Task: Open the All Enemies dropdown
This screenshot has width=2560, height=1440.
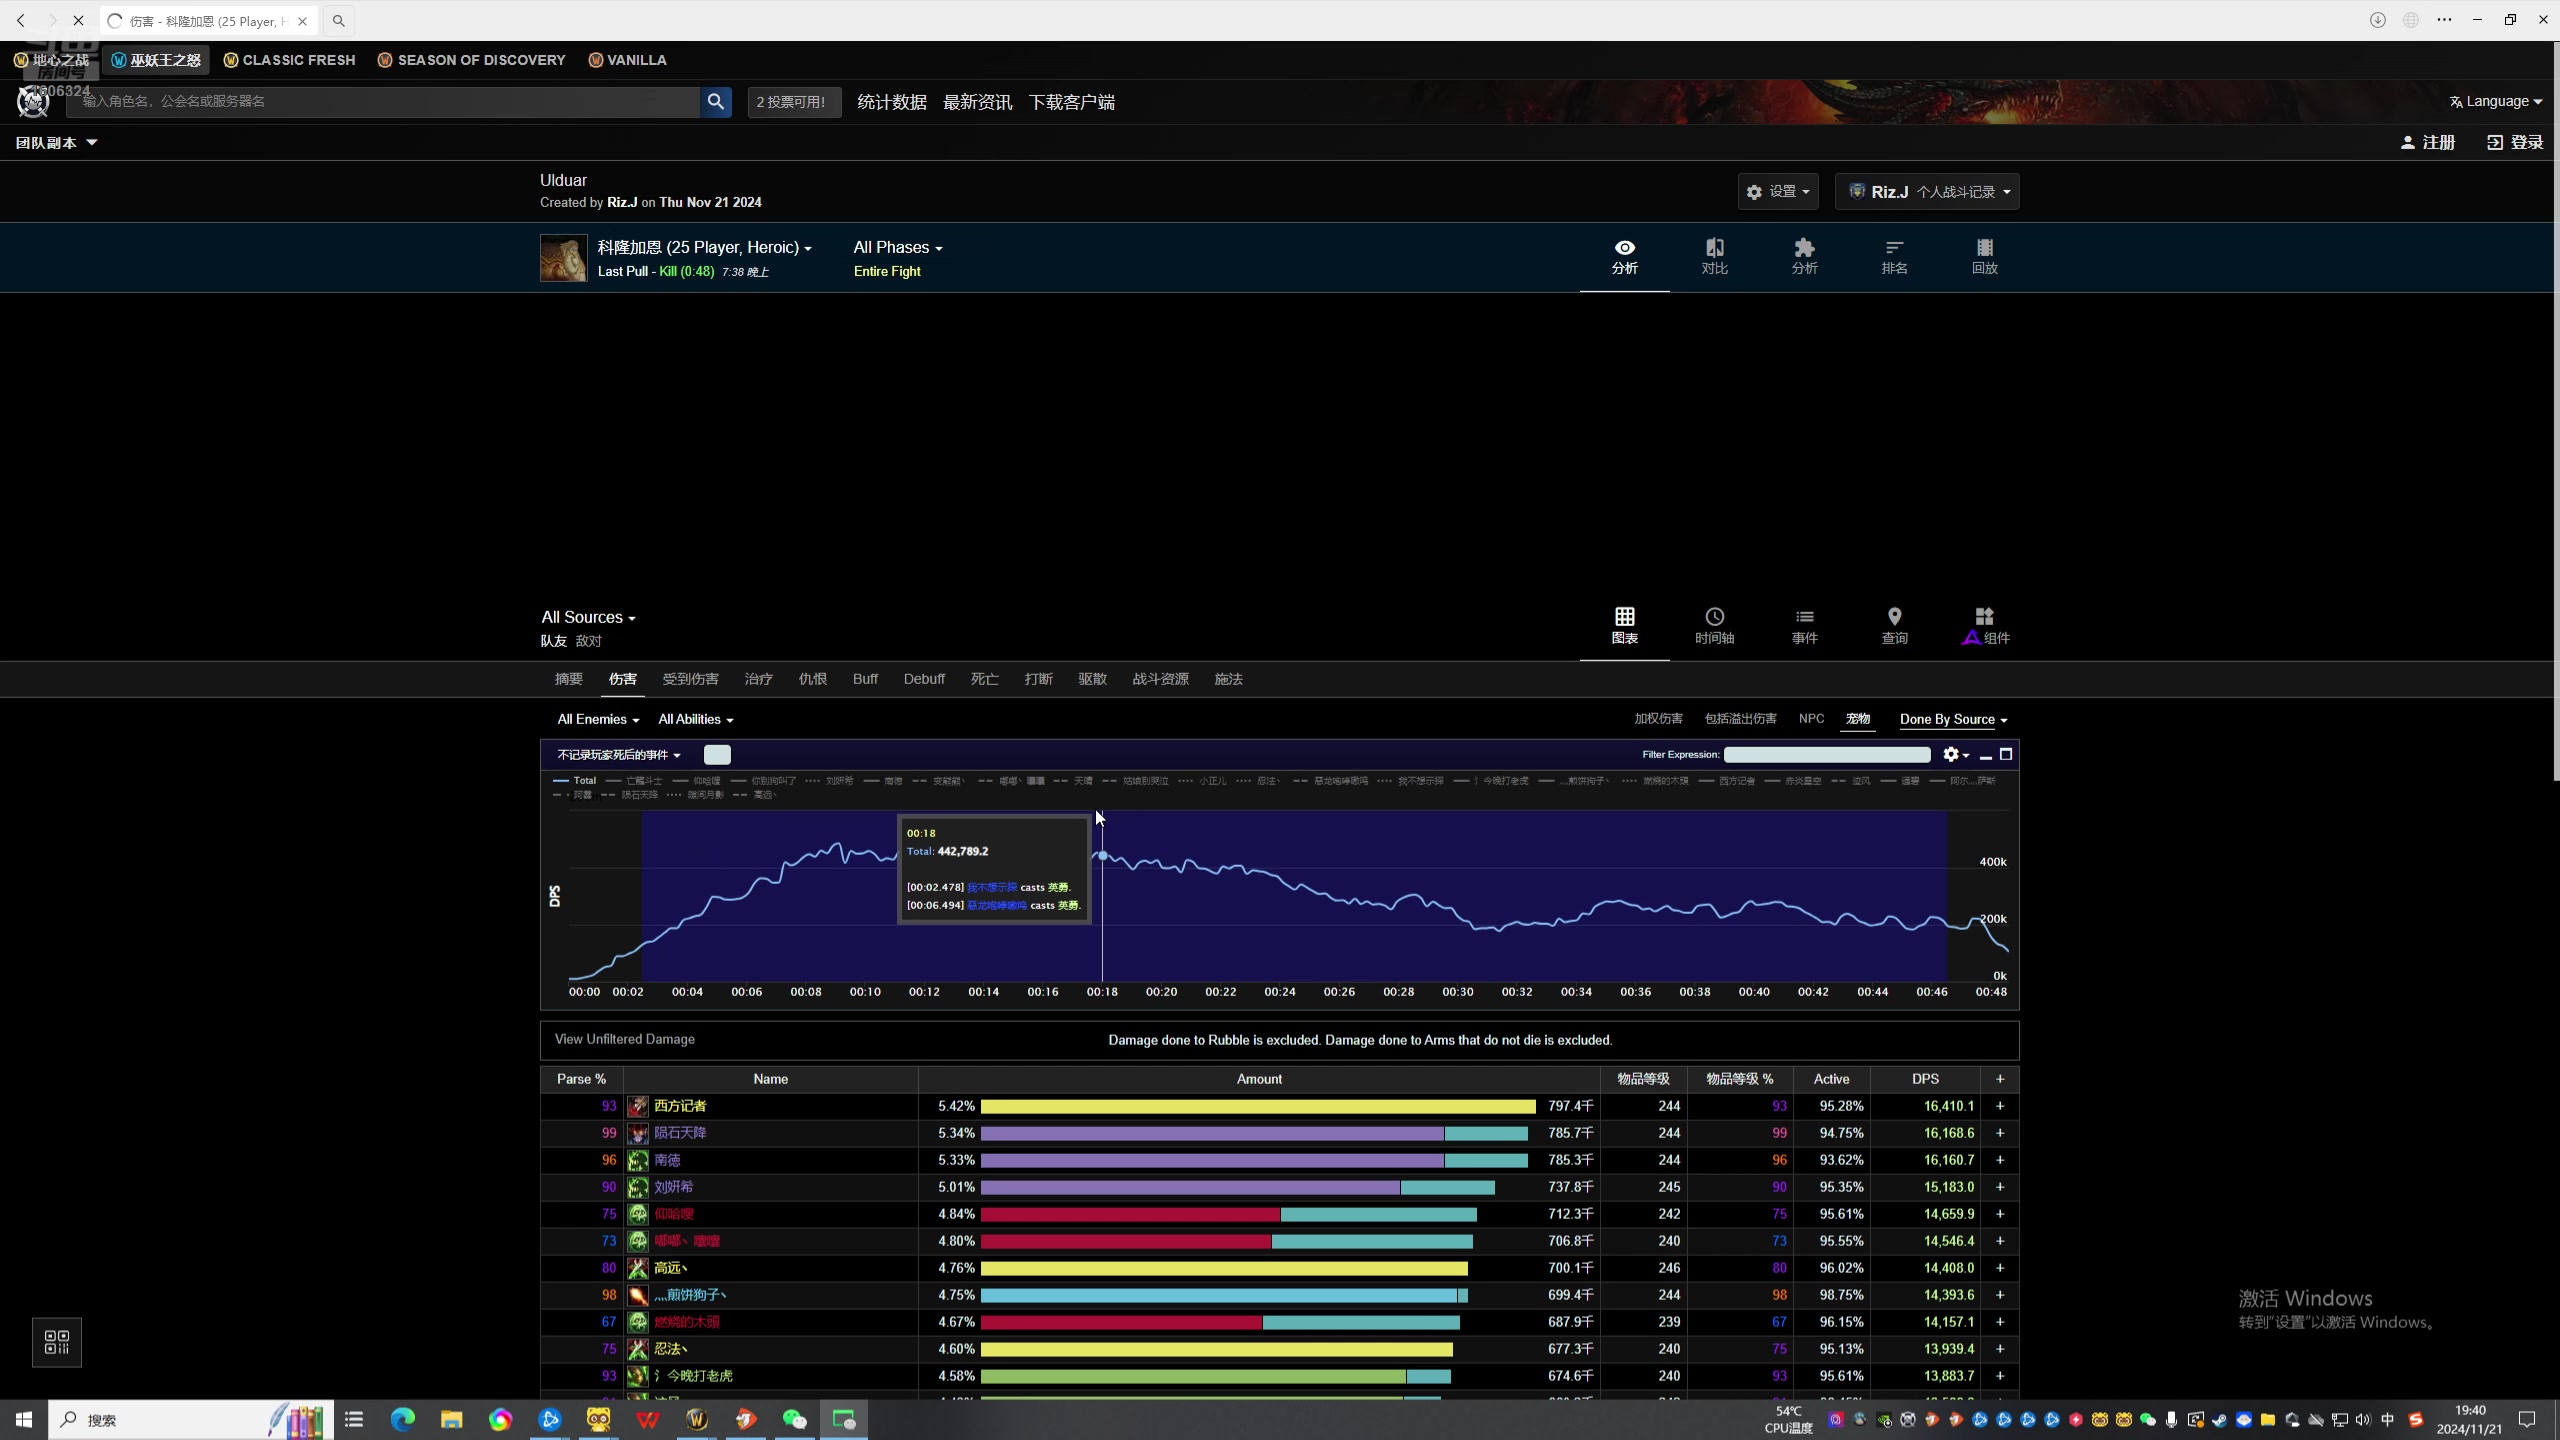Action: point(598,719)
